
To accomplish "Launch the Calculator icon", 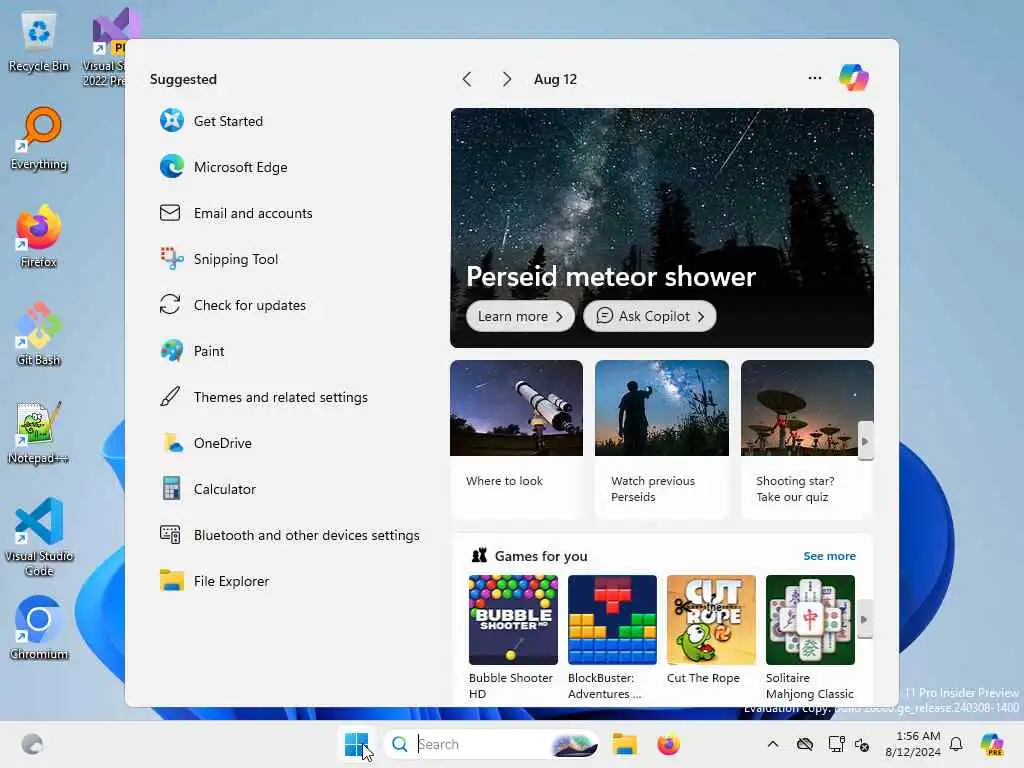I will (x=172, y=489).
